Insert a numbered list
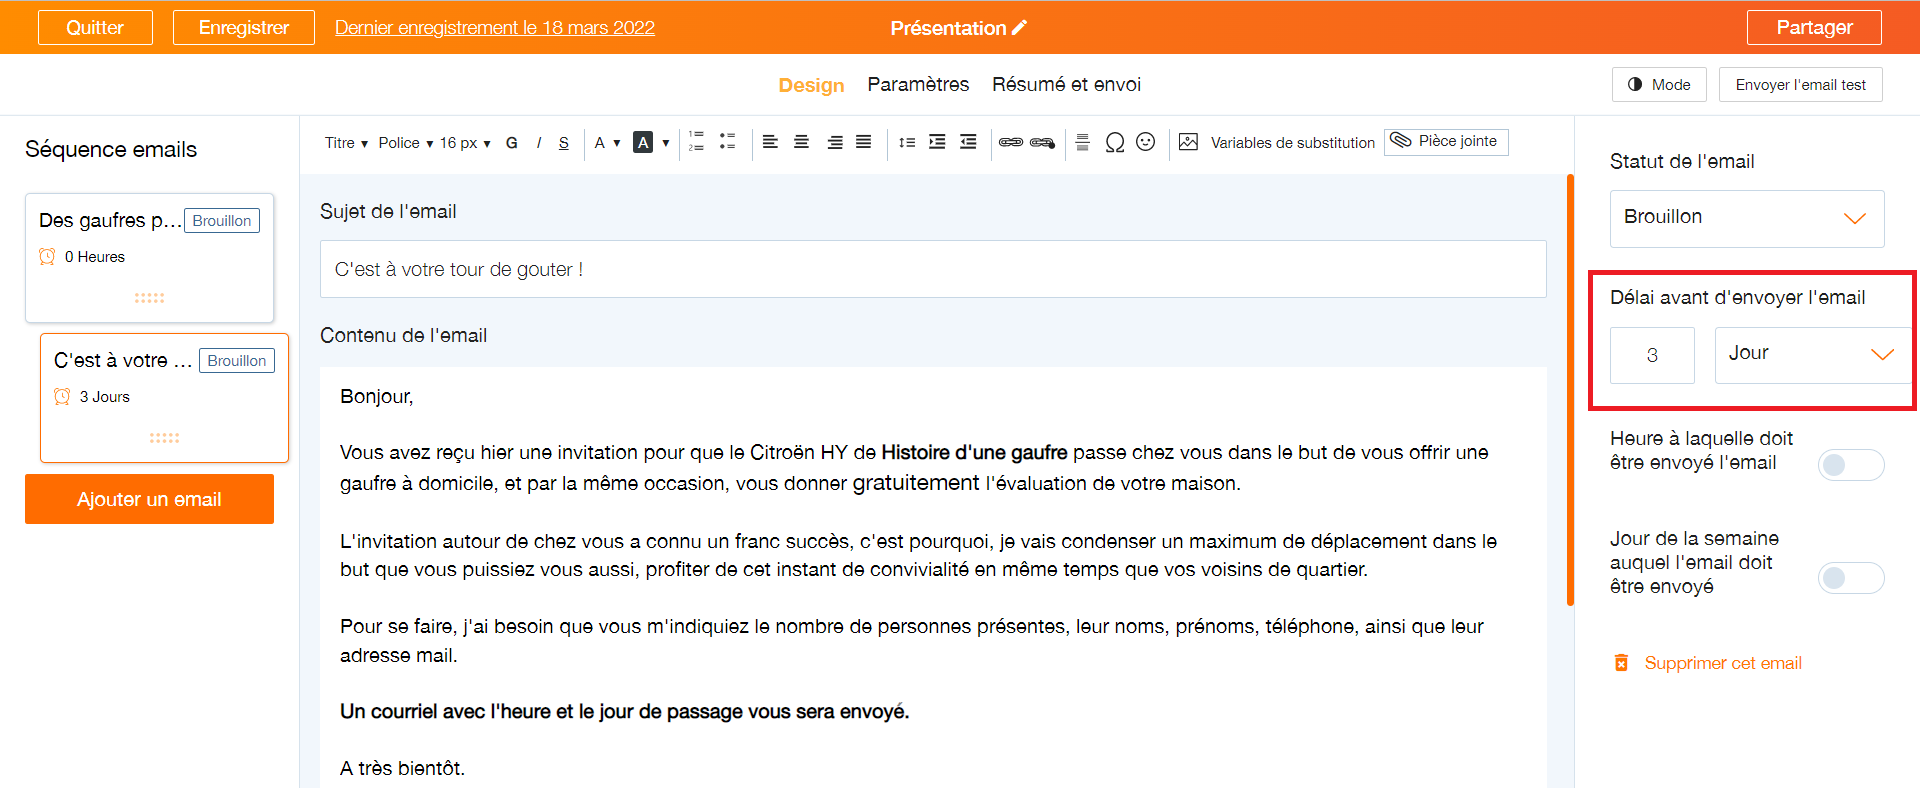 (696, 141)
